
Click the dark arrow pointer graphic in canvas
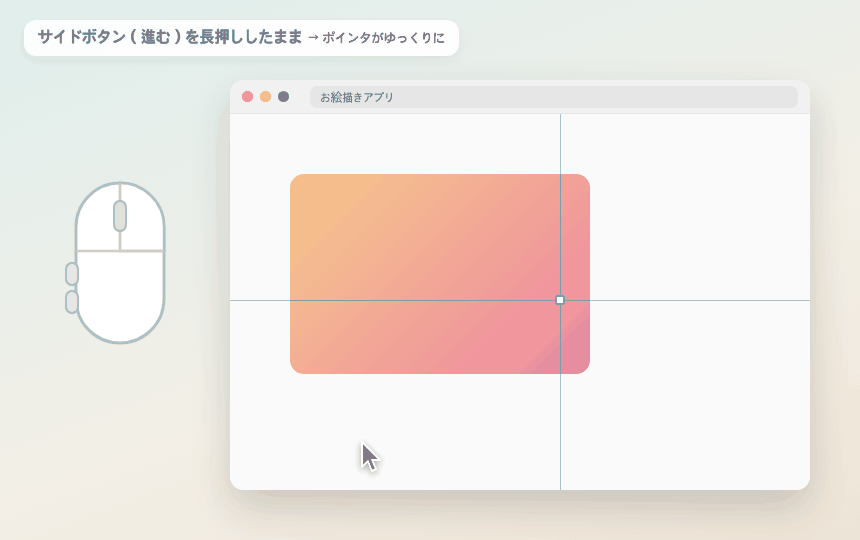(x=370, y=457)
